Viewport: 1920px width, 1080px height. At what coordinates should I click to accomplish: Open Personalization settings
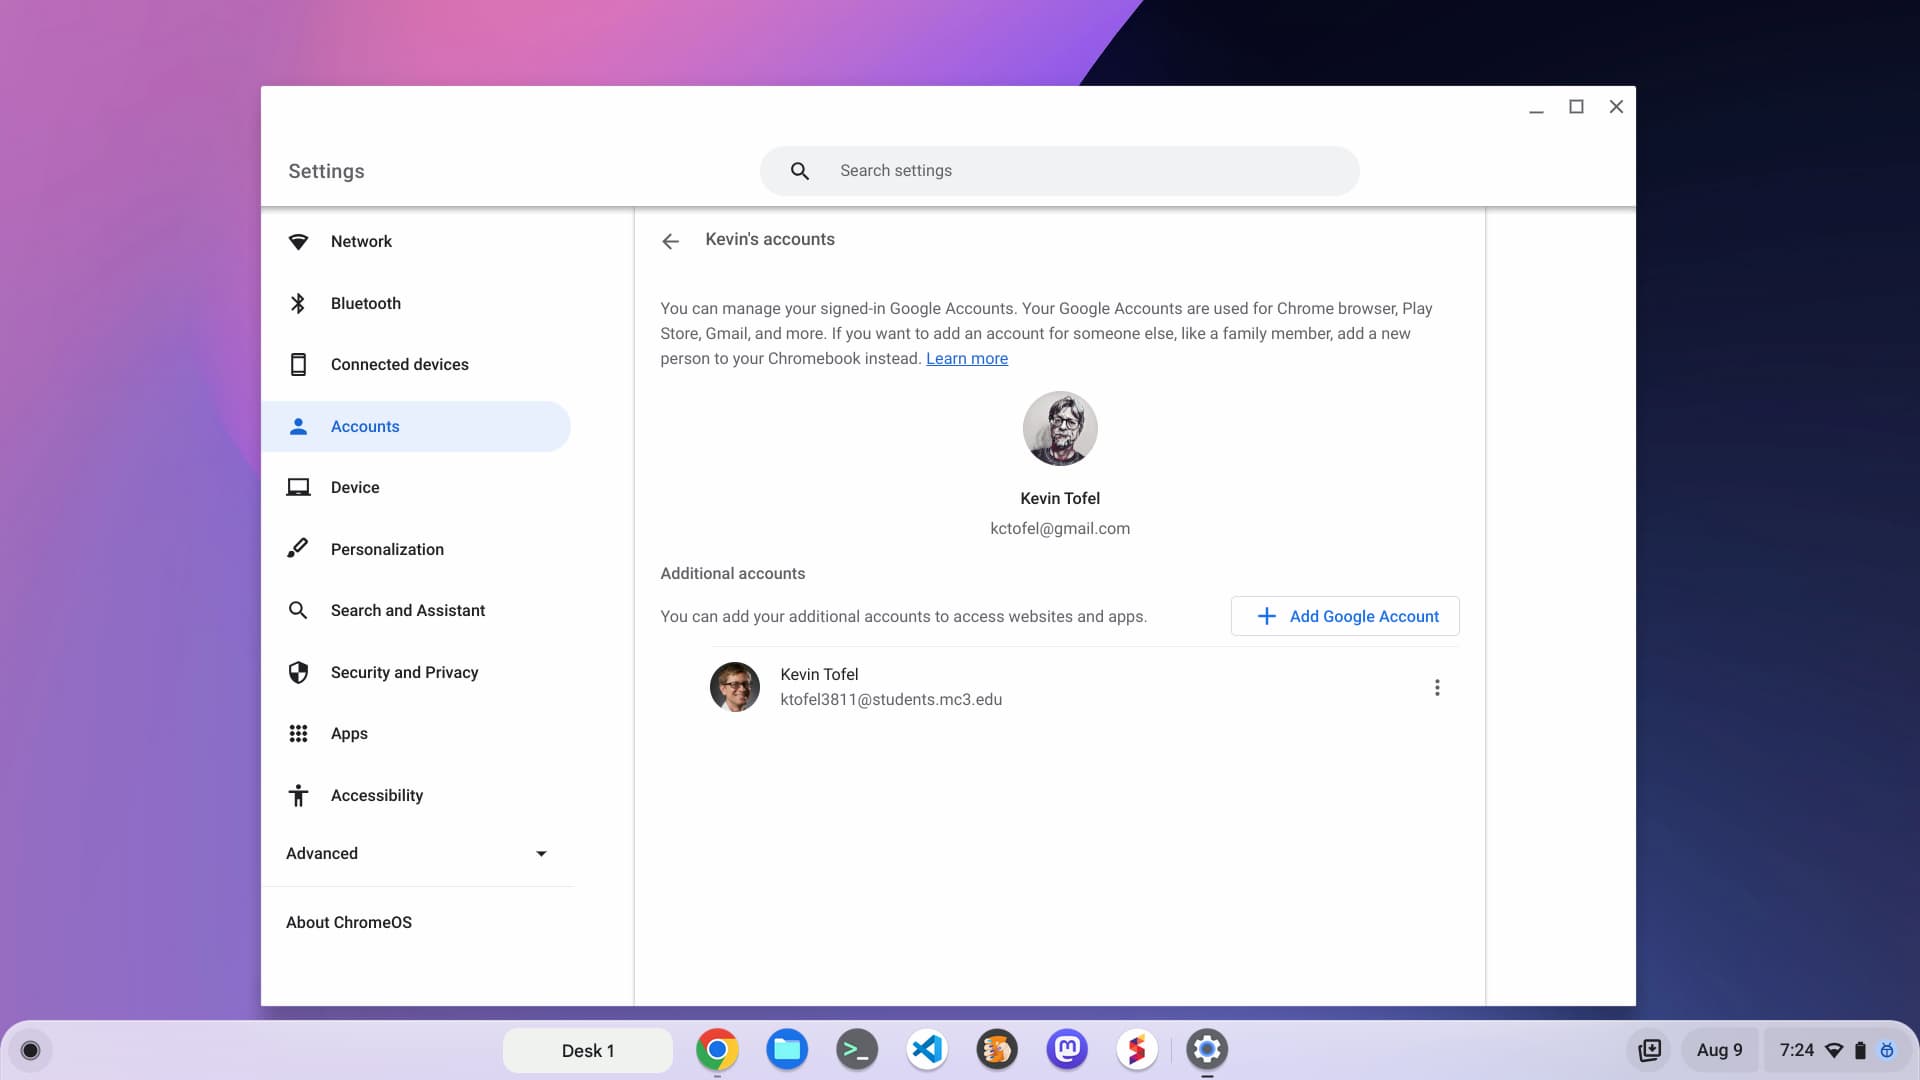pyautogui.click(x=386, y=549)
